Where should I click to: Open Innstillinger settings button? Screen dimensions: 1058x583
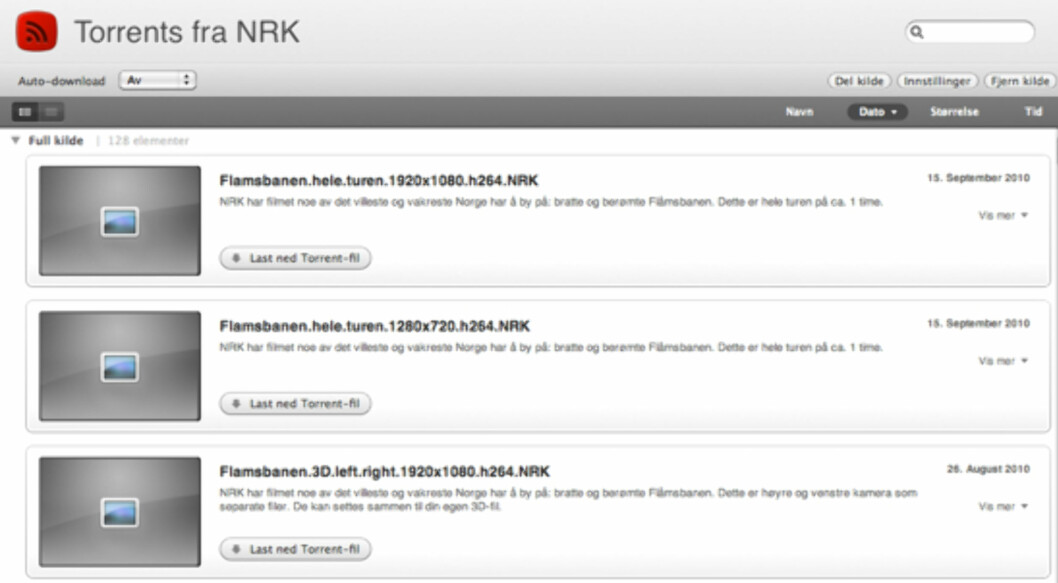tap(937, 81)
